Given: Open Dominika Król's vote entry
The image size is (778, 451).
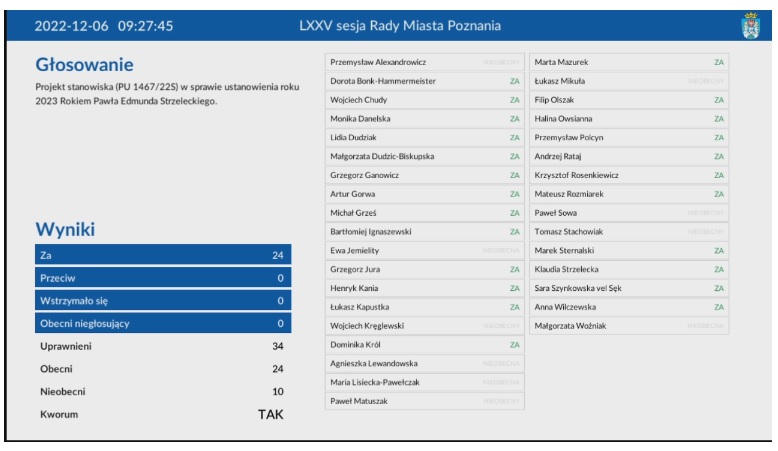Looking at the screenshot, I should click(x=425, y=344).
